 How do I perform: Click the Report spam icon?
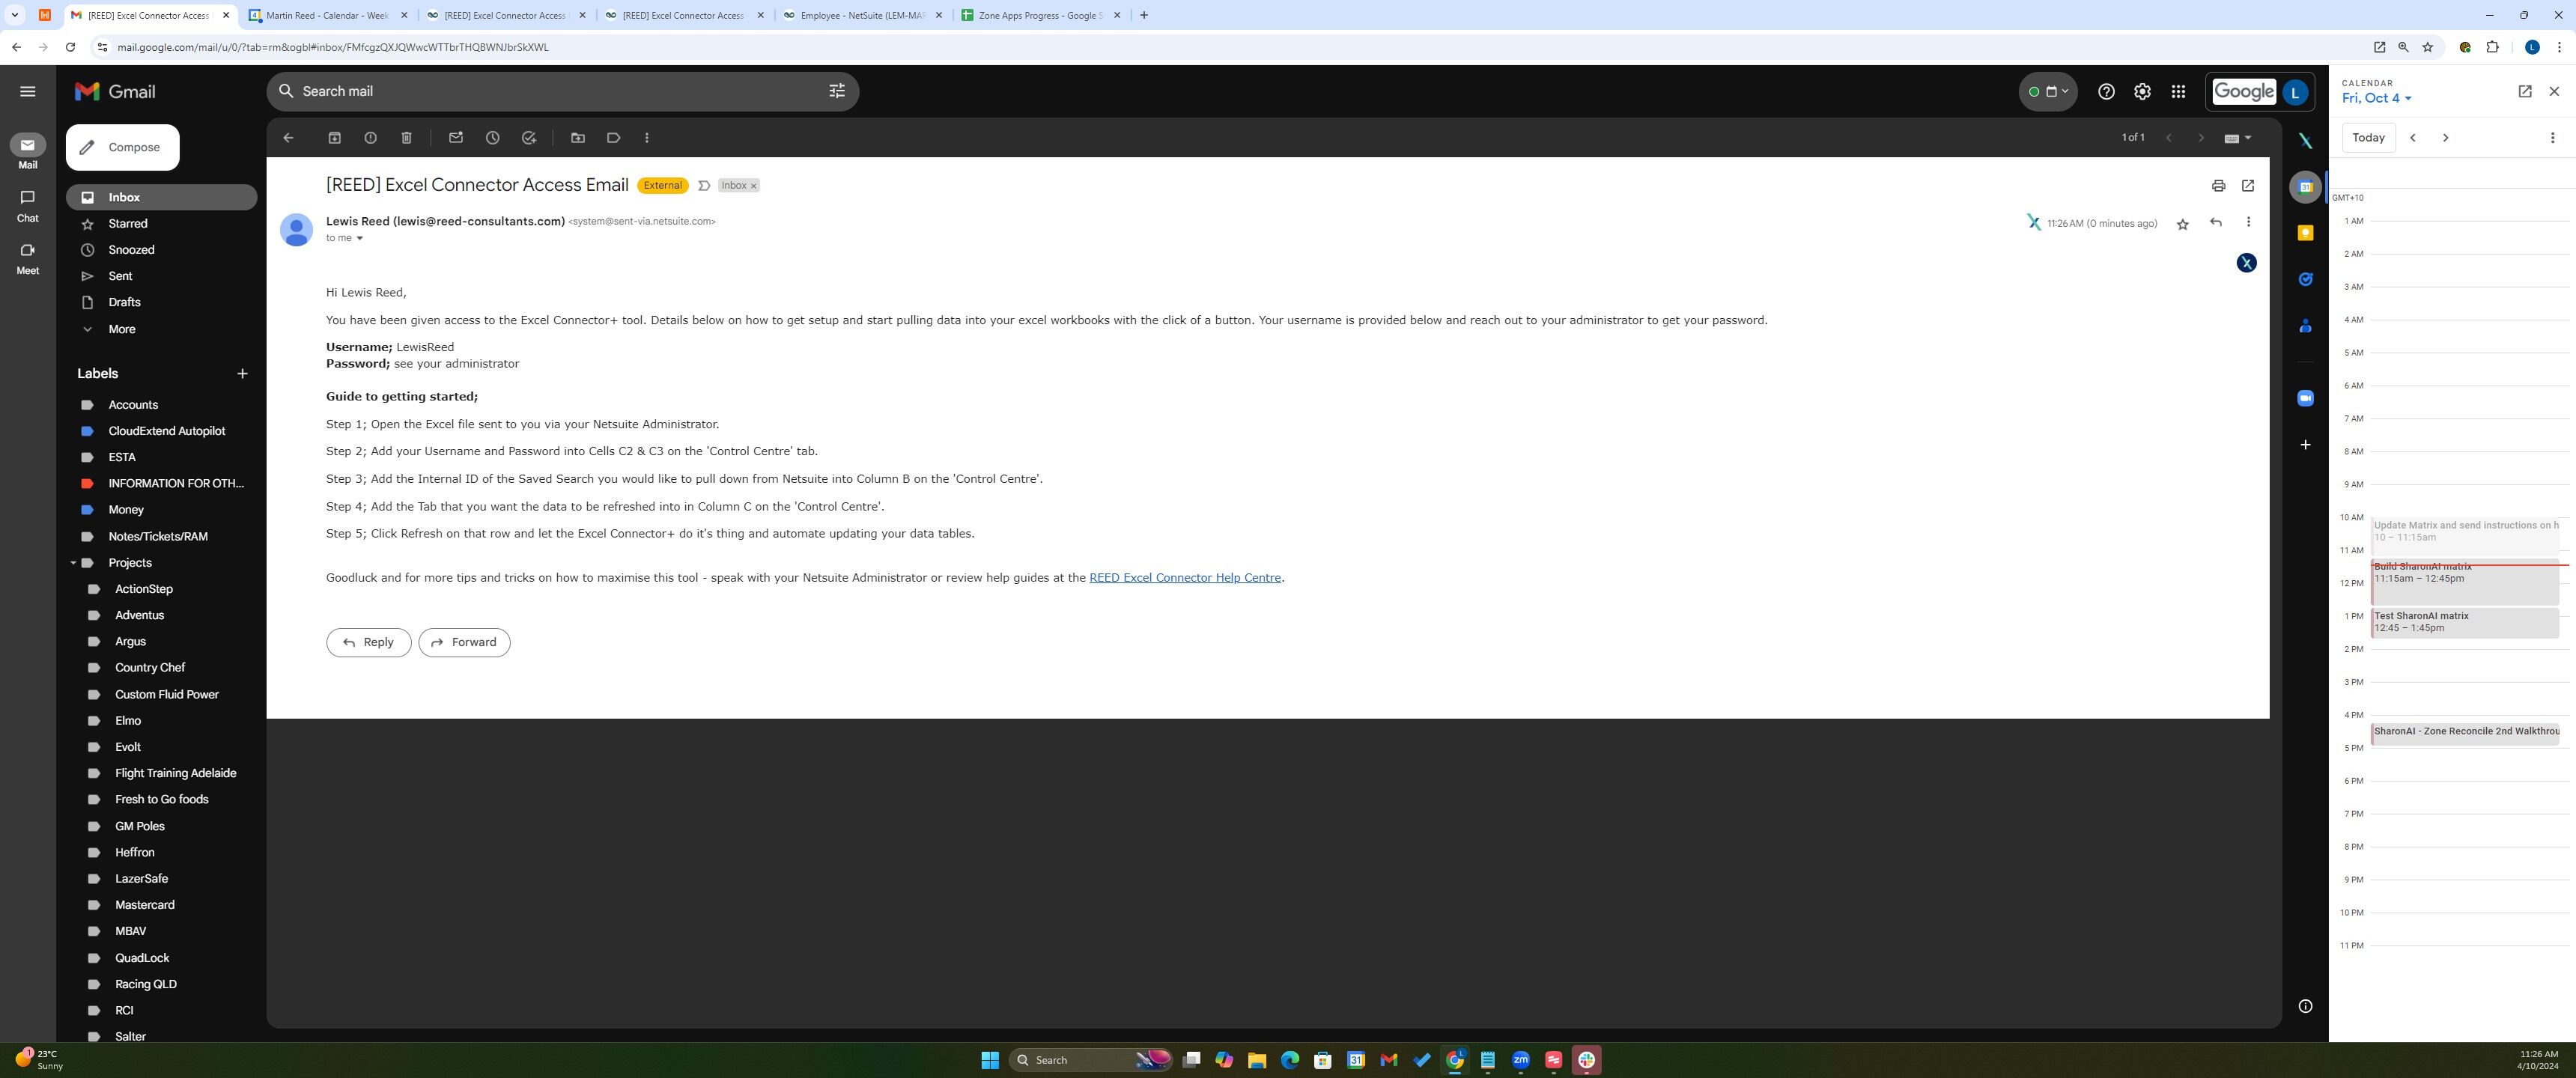370,138
